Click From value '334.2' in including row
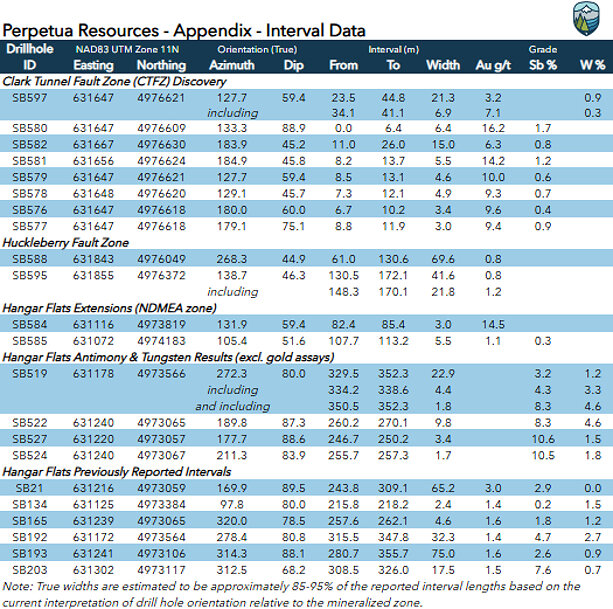This screenshot has height=609, width=613. pyautogui.click(x=343, y=390)
